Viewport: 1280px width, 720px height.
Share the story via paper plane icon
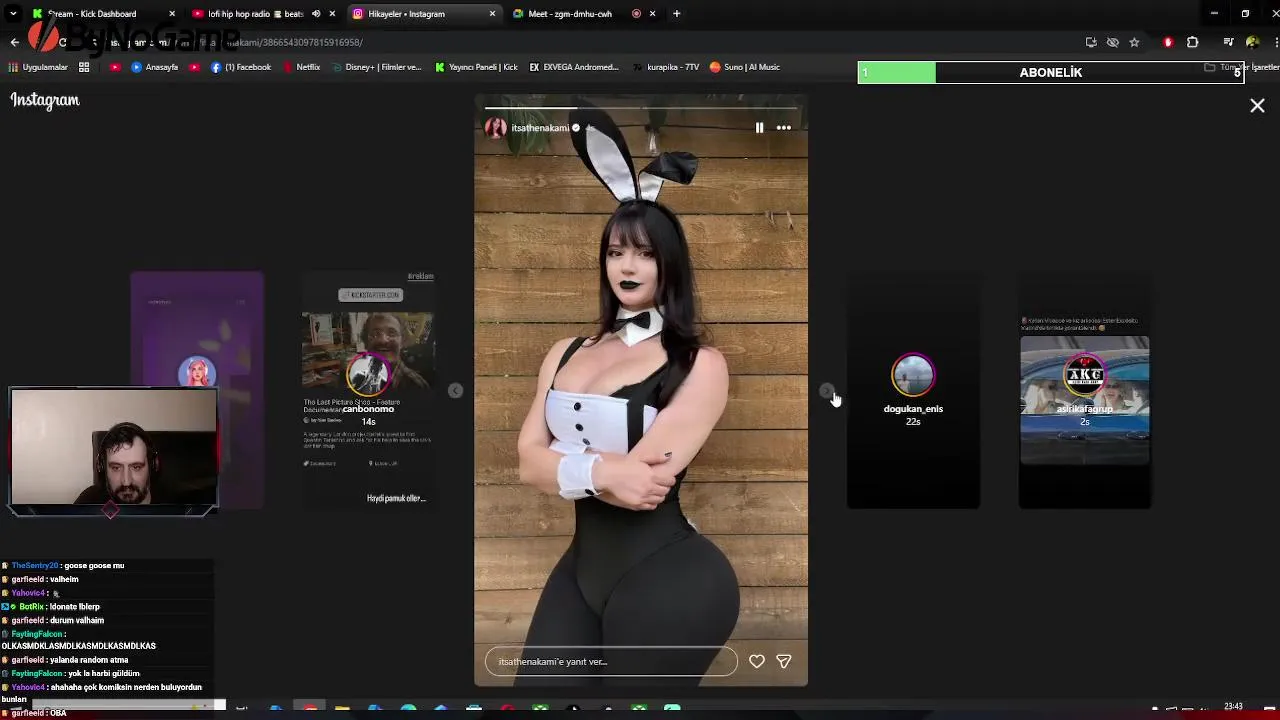pos(784,661)
